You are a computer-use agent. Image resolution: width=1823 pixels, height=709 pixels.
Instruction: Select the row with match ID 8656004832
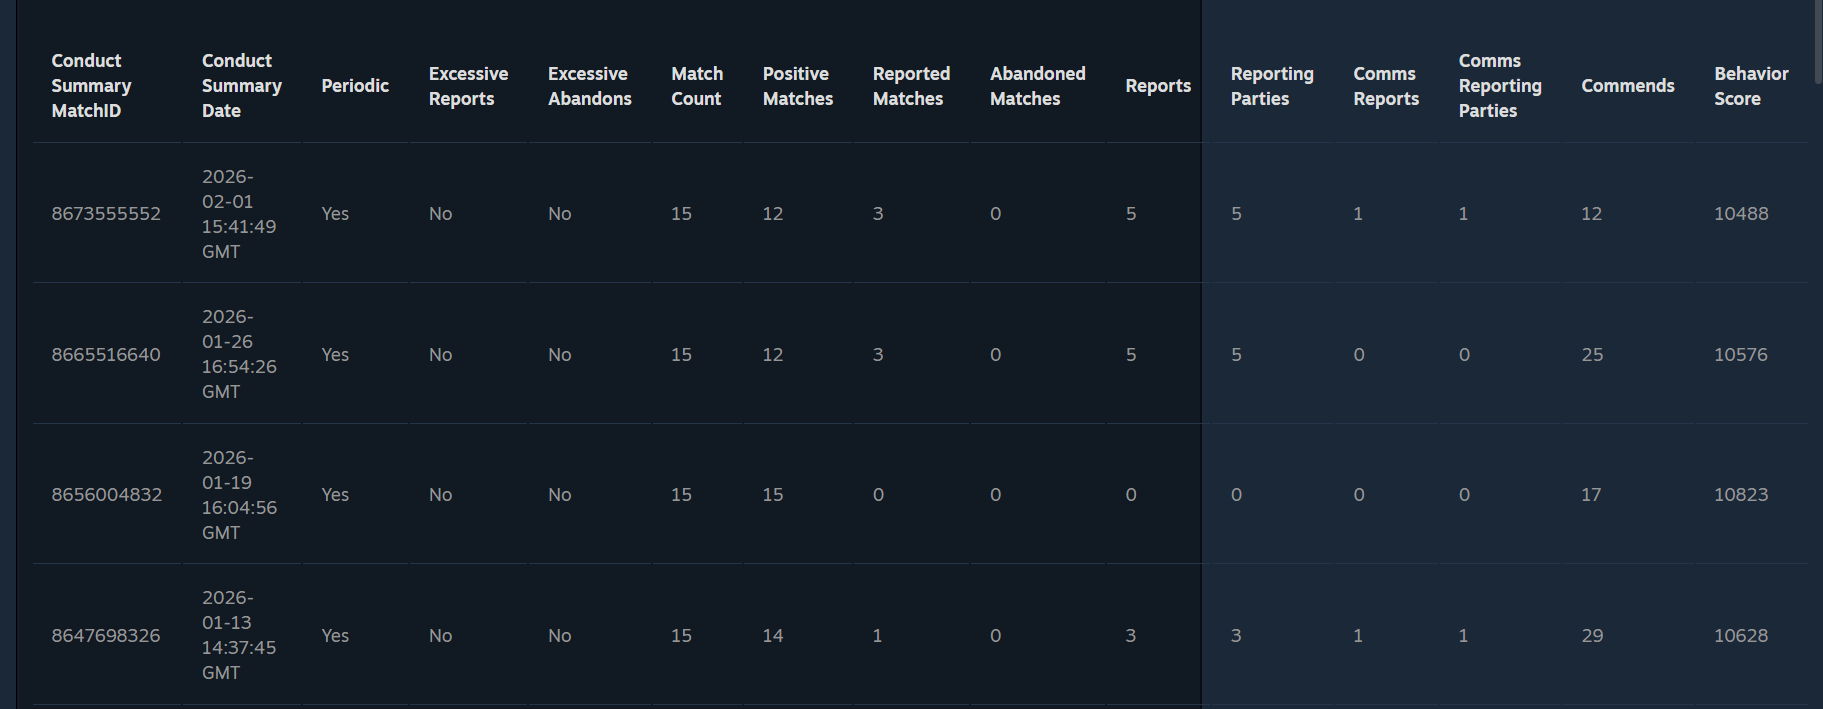(x=107, y=495)
